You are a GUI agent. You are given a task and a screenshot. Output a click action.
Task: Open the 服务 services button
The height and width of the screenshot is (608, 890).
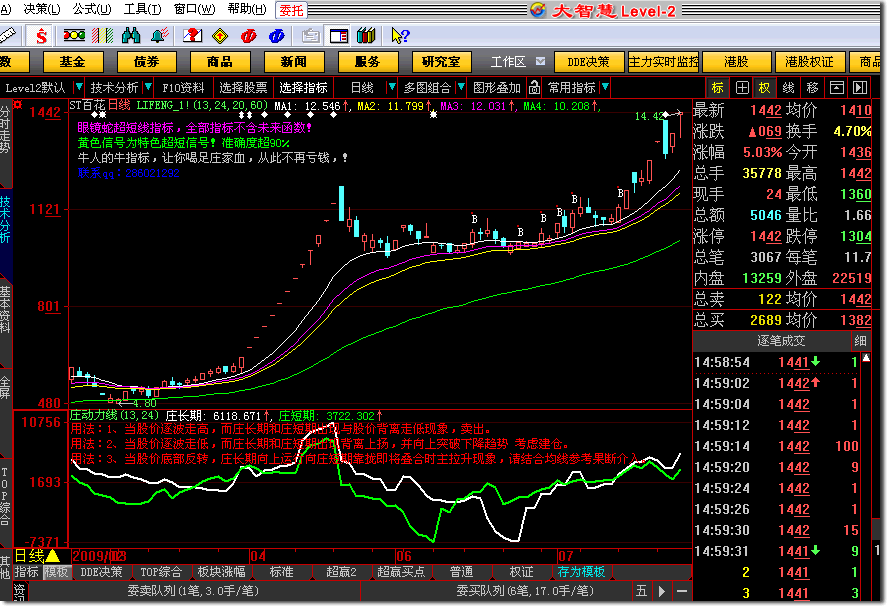click(x=368, y=61)
